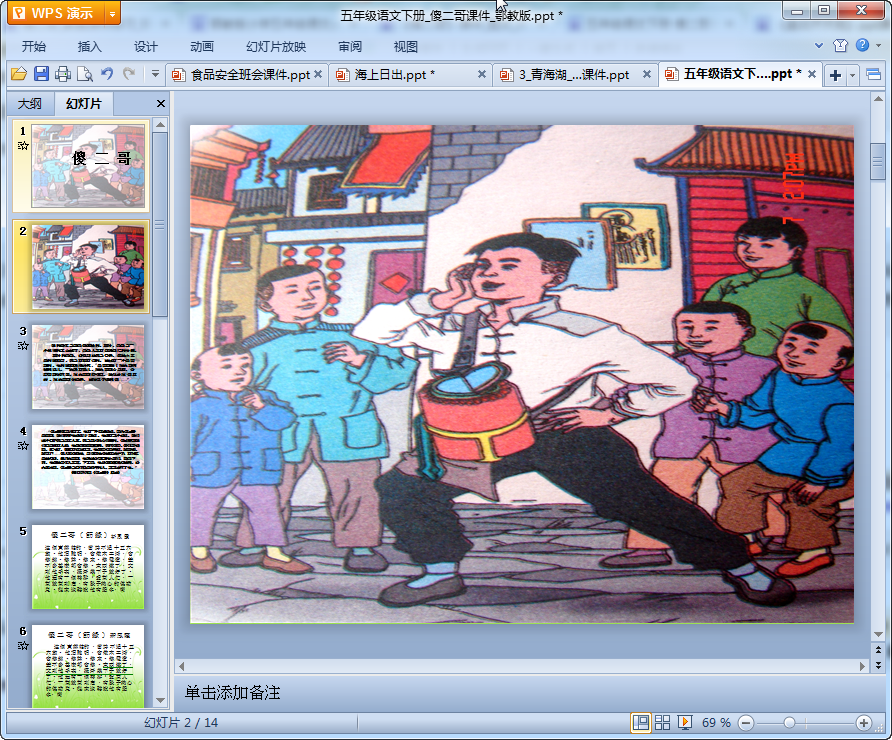This screenshot has width=892, height=740.
Task: Open the 开始 menu tab
Action: (34, 47)
